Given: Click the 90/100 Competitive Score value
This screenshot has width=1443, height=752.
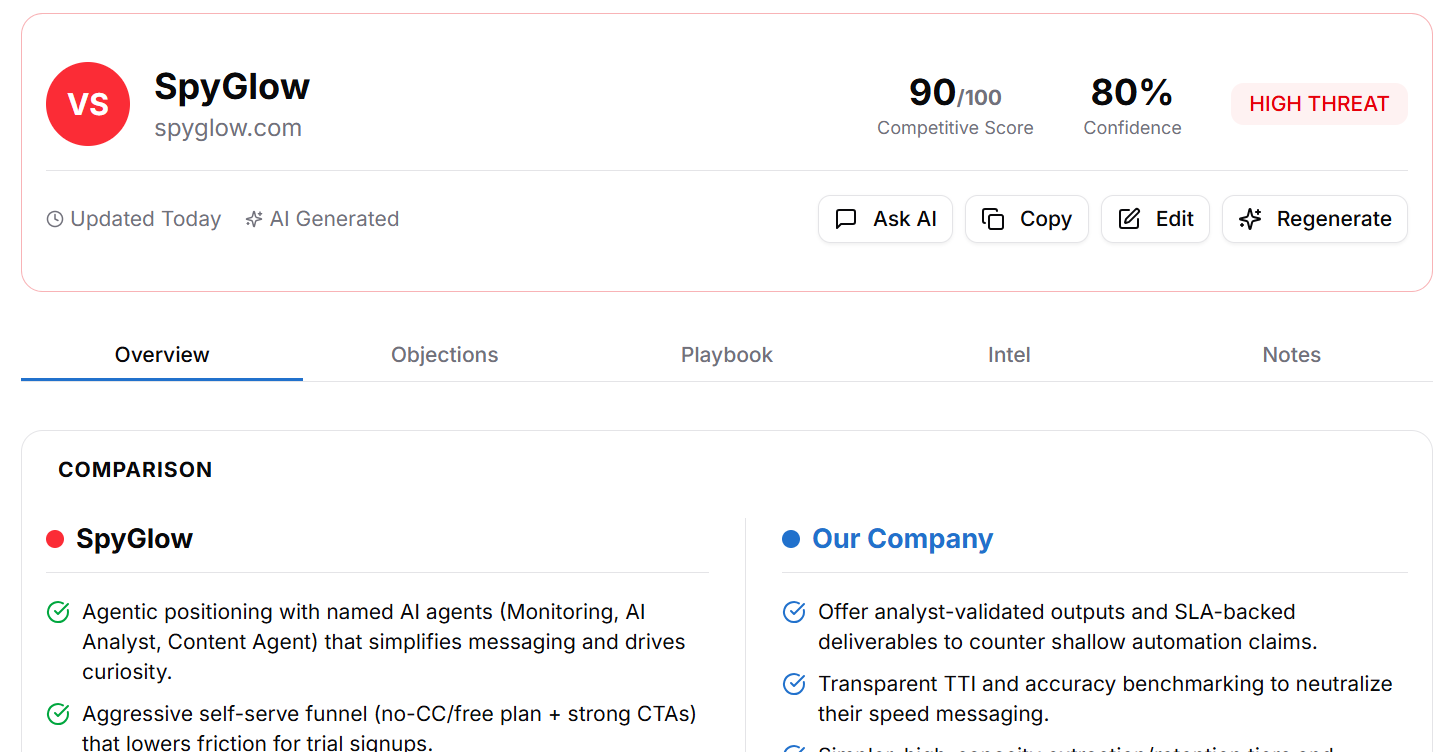Looking at the screenshot, I should click(x=955, y=93).
